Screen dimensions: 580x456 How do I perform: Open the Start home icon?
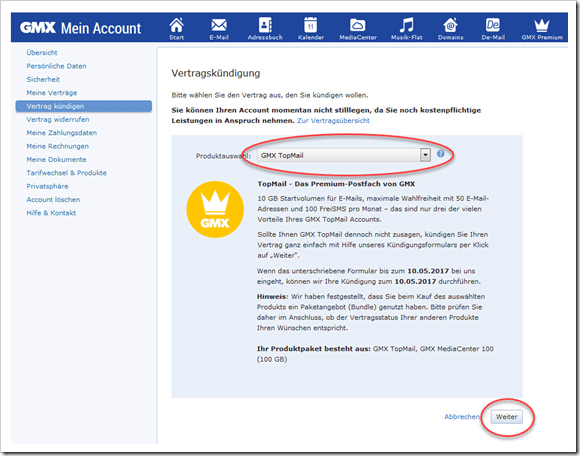(176, 28)
